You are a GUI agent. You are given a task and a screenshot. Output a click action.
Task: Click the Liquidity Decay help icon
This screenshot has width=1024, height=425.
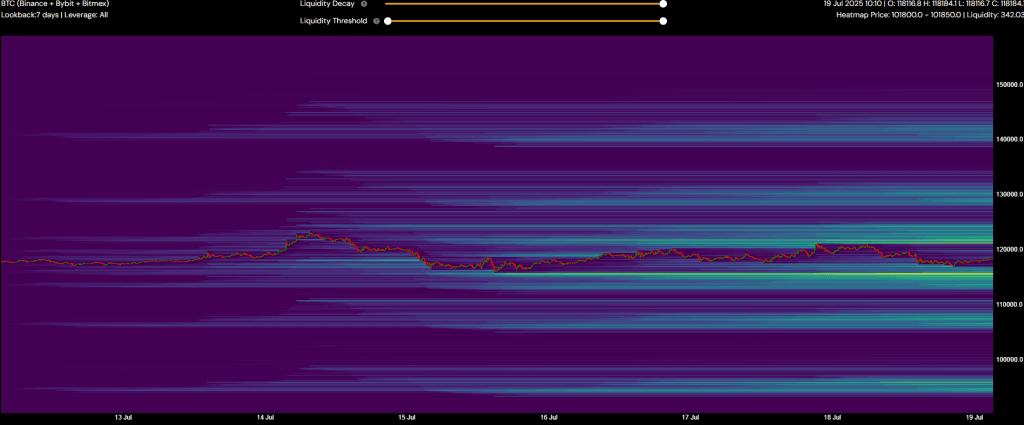click(x=364, y=4)
